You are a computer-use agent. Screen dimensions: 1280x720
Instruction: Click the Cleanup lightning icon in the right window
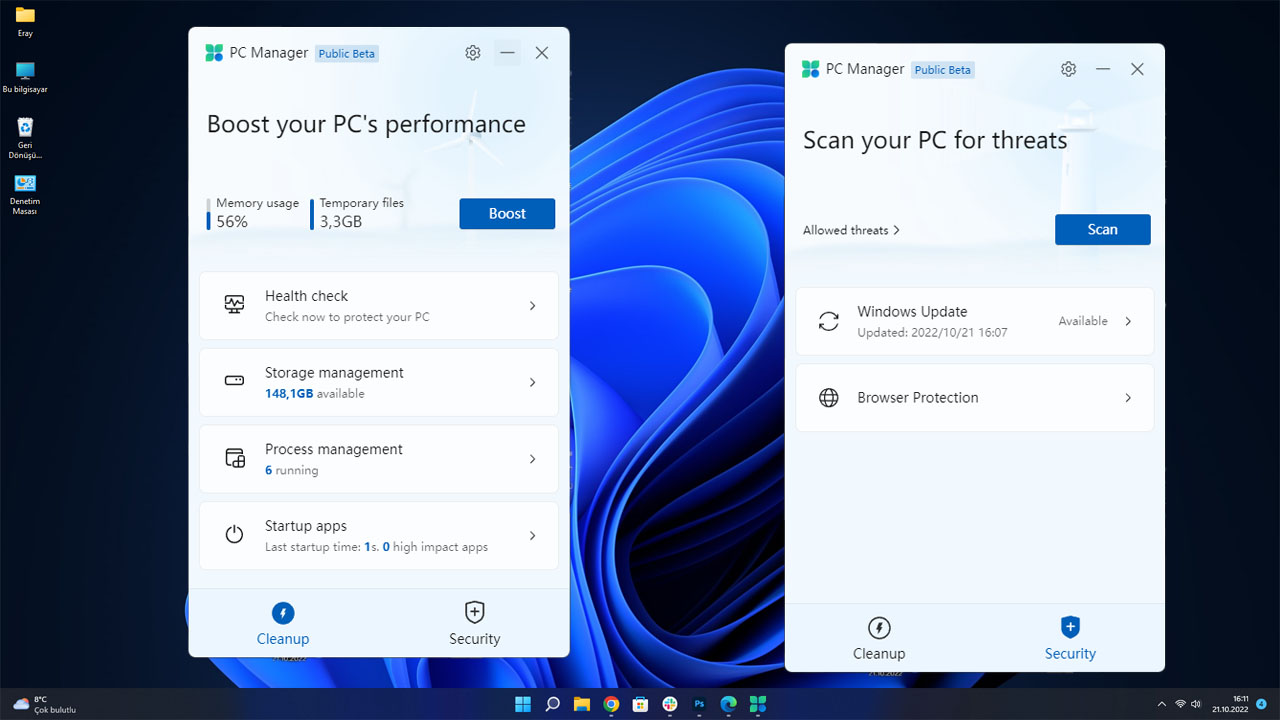pos(879,628)
